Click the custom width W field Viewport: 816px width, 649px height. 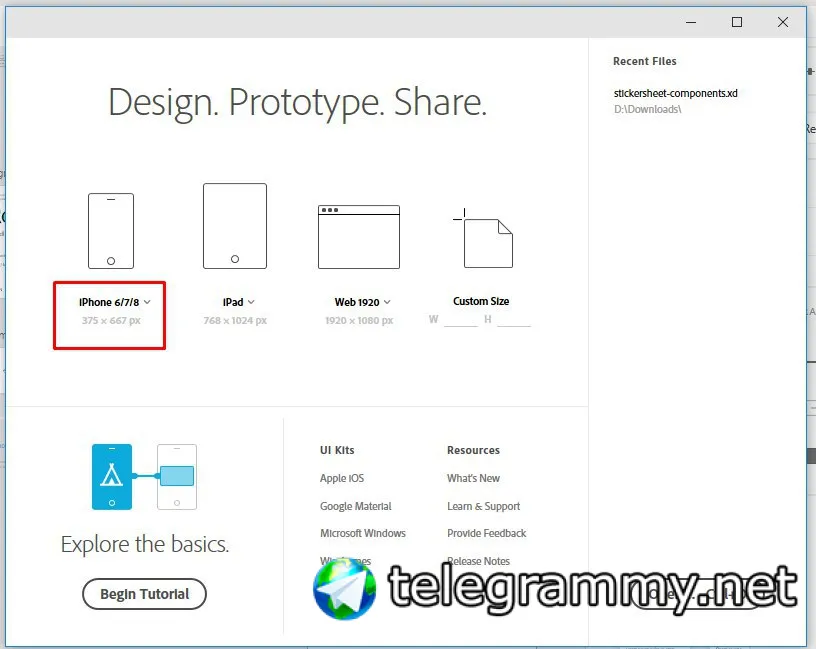[x=461, y=320]
